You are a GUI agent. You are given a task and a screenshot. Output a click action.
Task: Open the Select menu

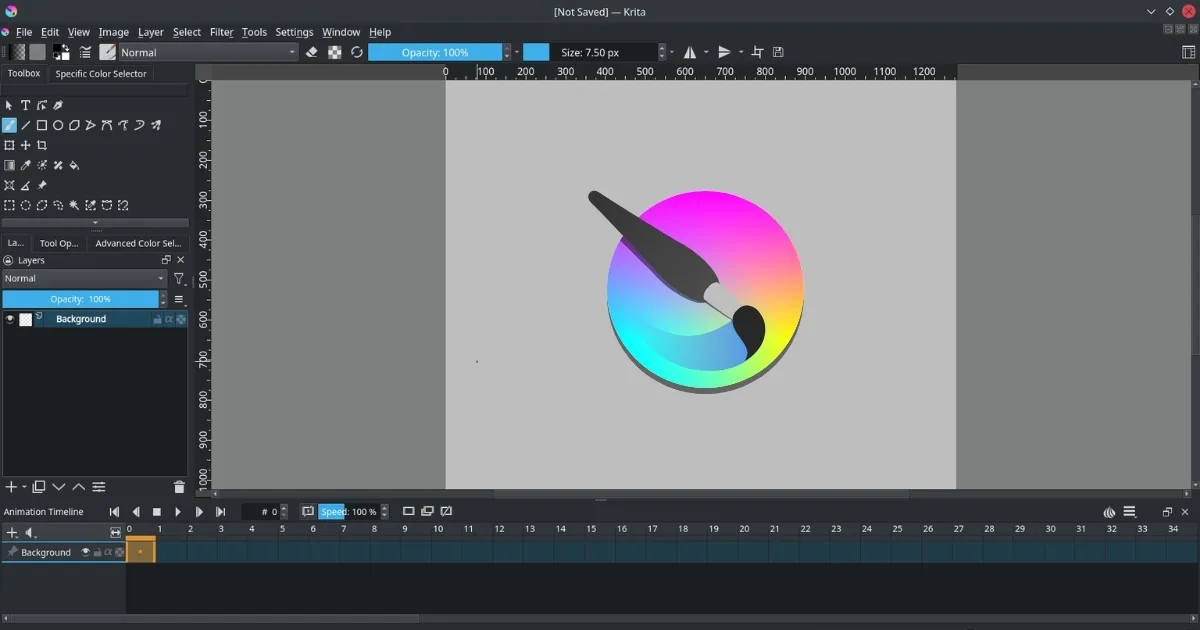(186, 32)
